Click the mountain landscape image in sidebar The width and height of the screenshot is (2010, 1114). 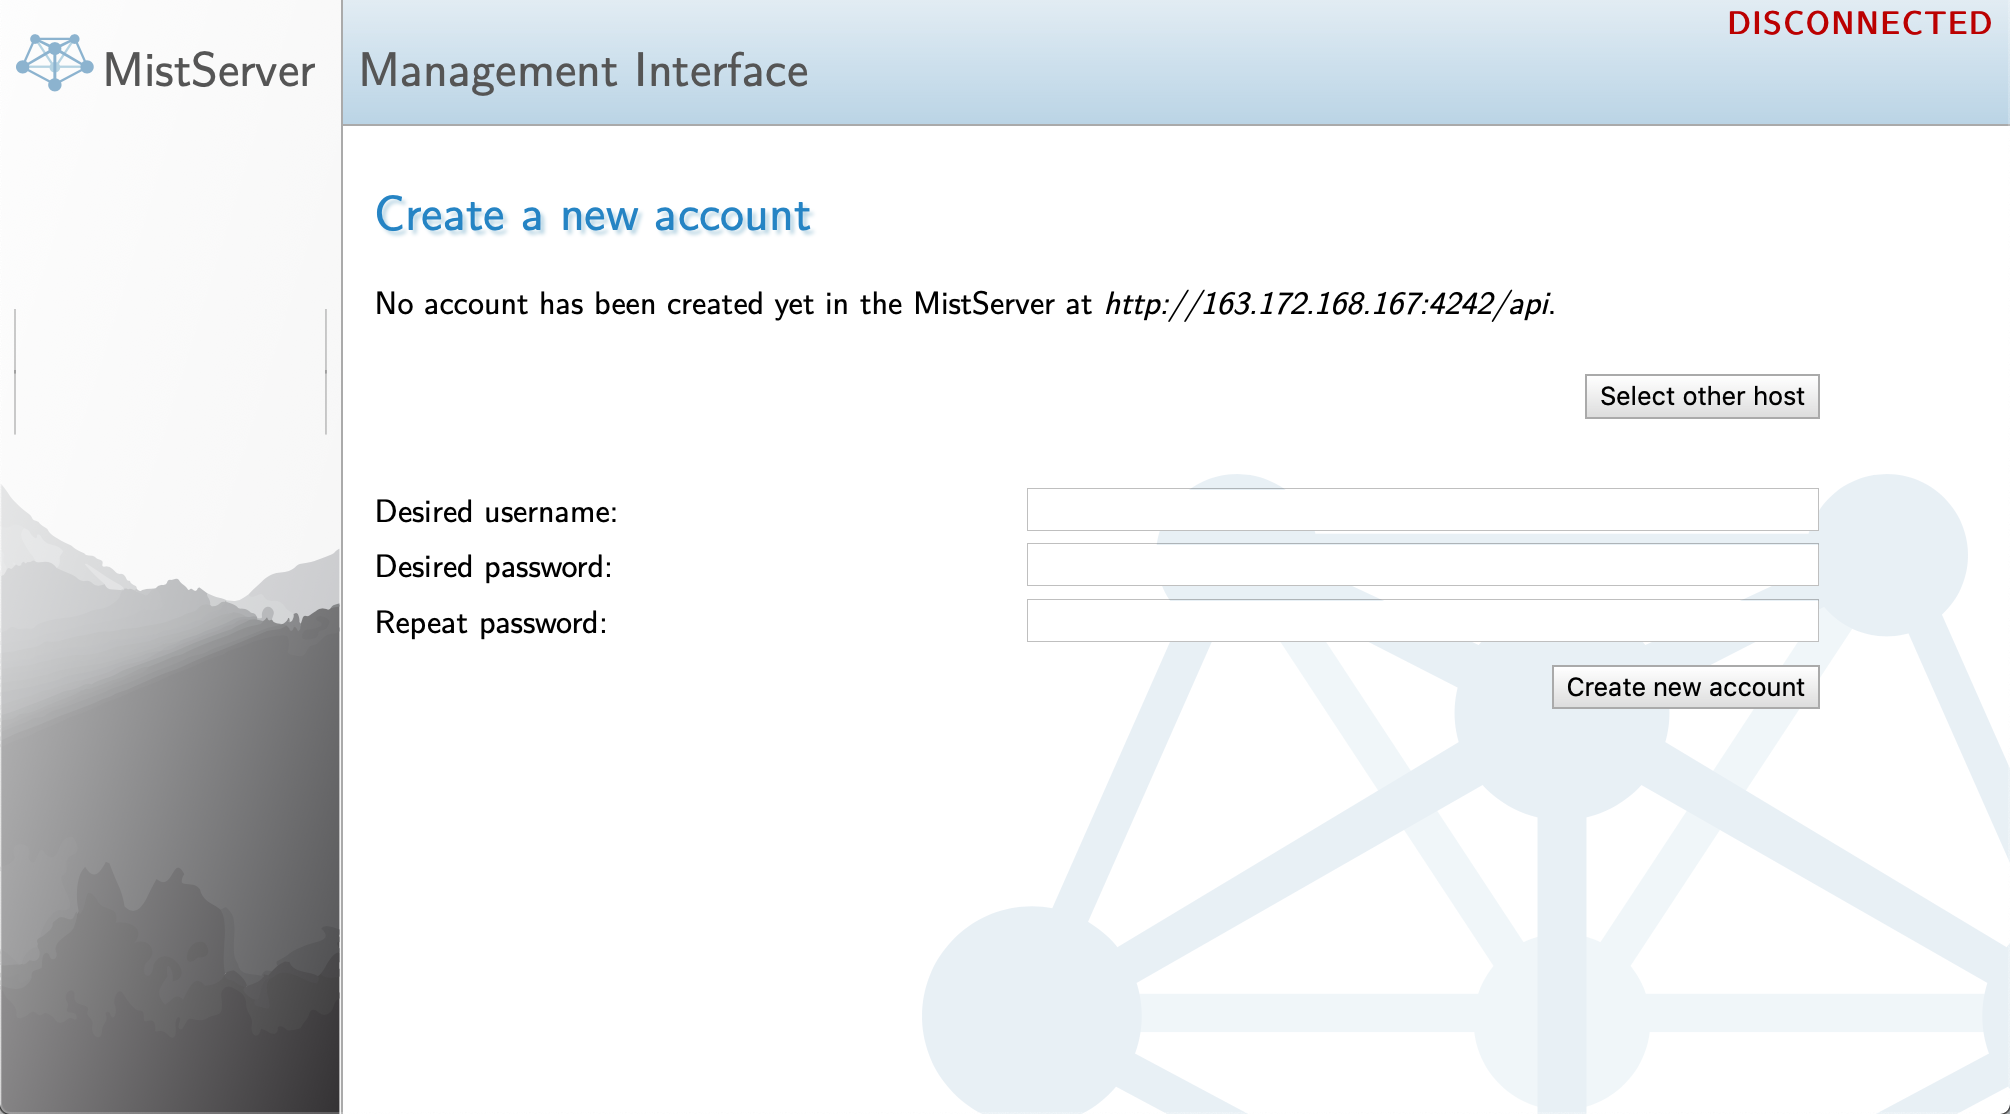point(170,800)
